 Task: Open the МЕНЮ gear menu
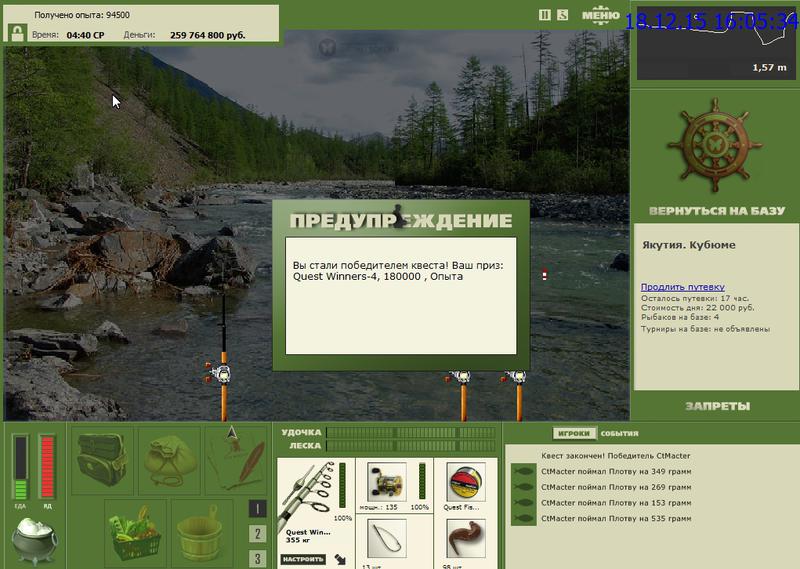pyautogui.click(x=601, y=16)
